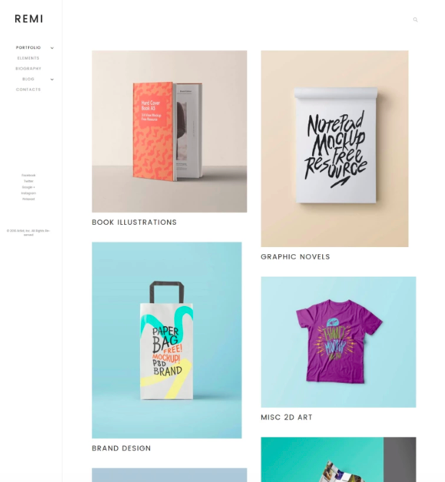
Task: View the purple t-shirt thumbnail
Action: [338, 342]
